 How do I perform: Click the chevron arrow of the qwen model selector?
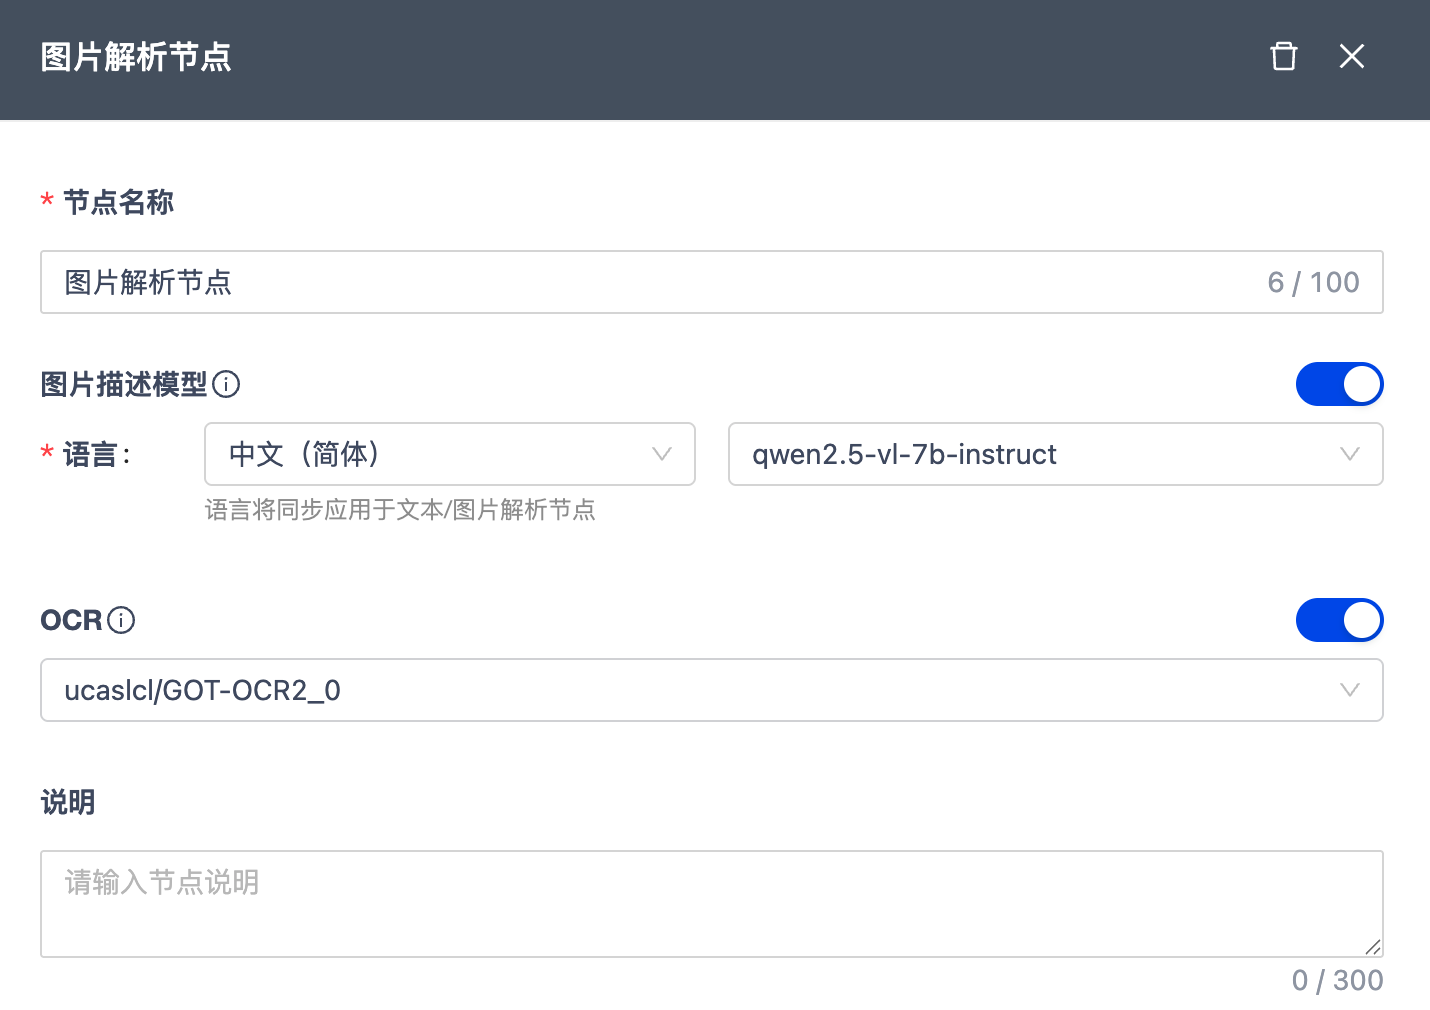pos(1349,454)
